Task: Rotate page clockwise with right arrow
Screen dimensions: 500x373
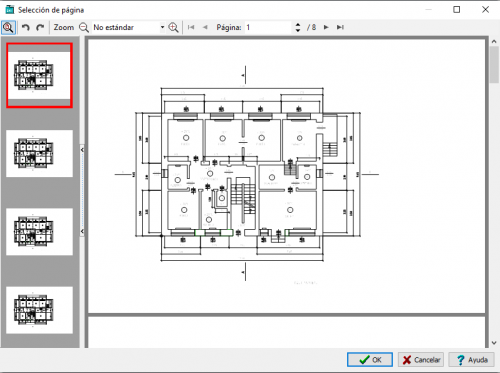Action: click(40, 27)
